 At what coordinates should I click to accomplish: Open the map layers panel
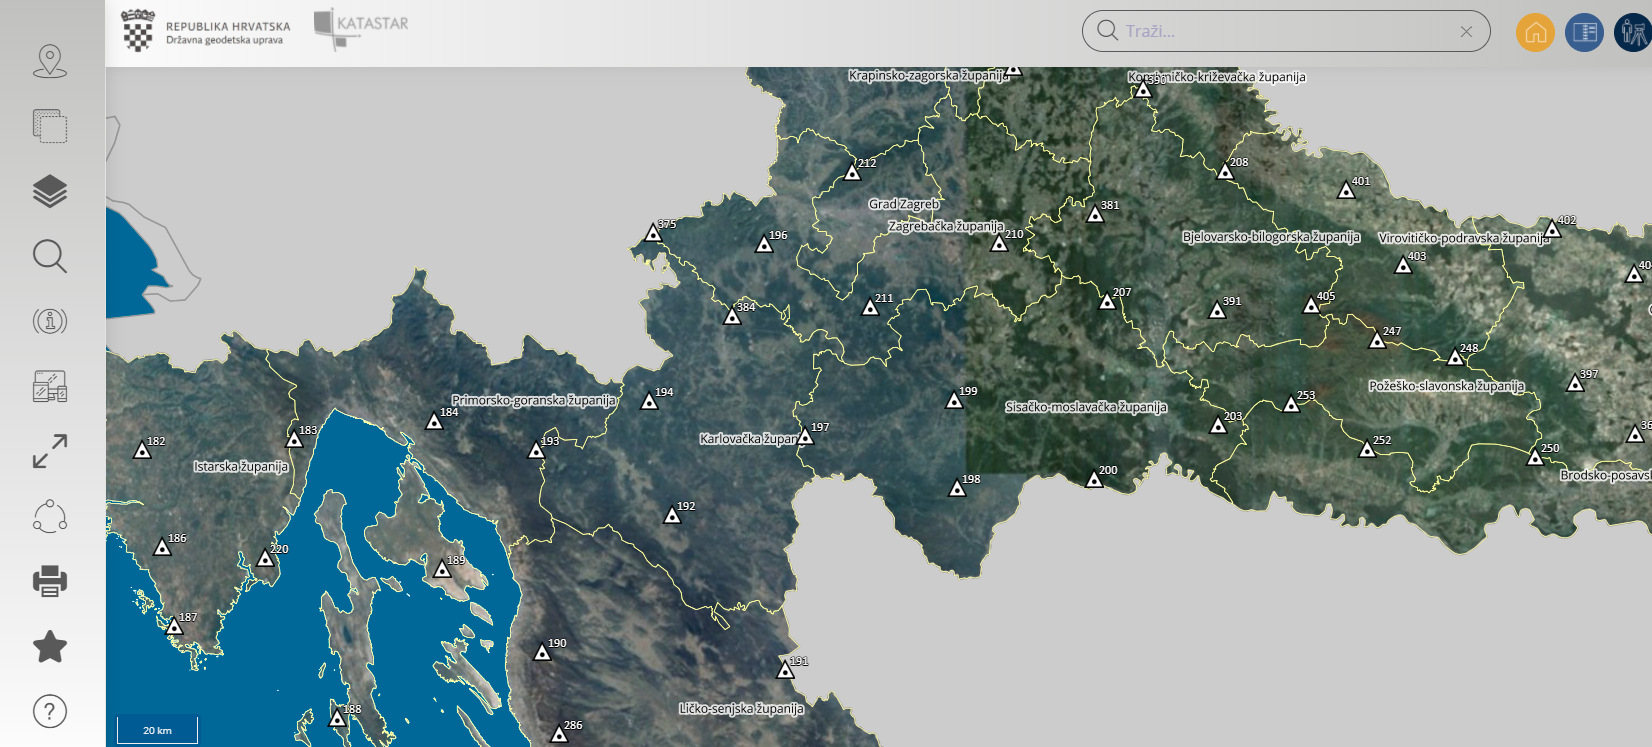(50, 191)
